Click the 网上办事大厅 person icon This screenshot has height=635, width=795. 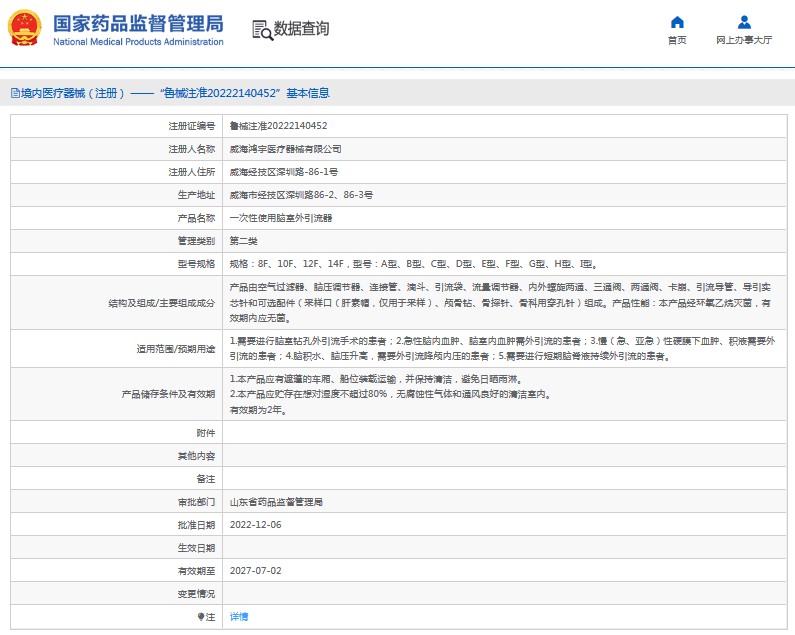point(744,22)
